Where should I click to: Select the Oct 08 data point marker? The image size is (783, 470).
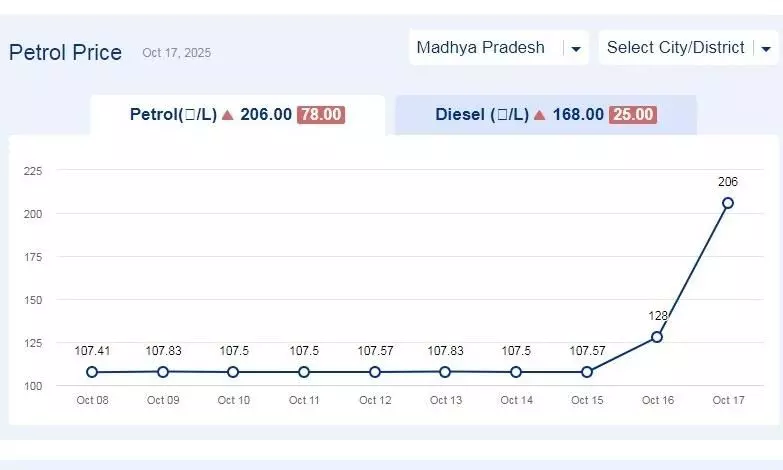[92, 372]
